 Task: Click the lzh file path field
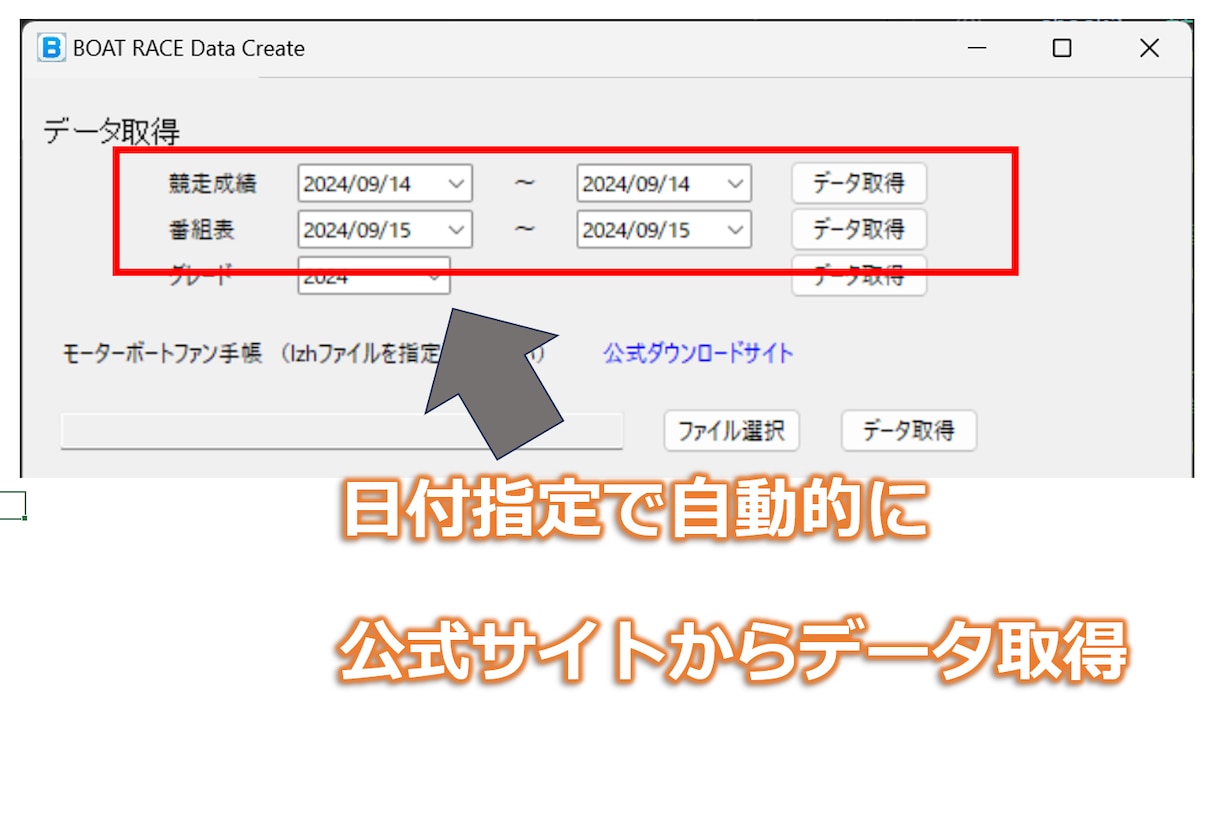(342, 431)
